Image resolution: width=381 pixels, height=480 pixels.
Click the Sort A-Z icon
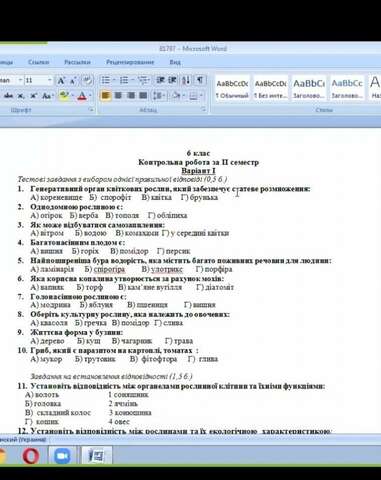[x=186, y=80]
